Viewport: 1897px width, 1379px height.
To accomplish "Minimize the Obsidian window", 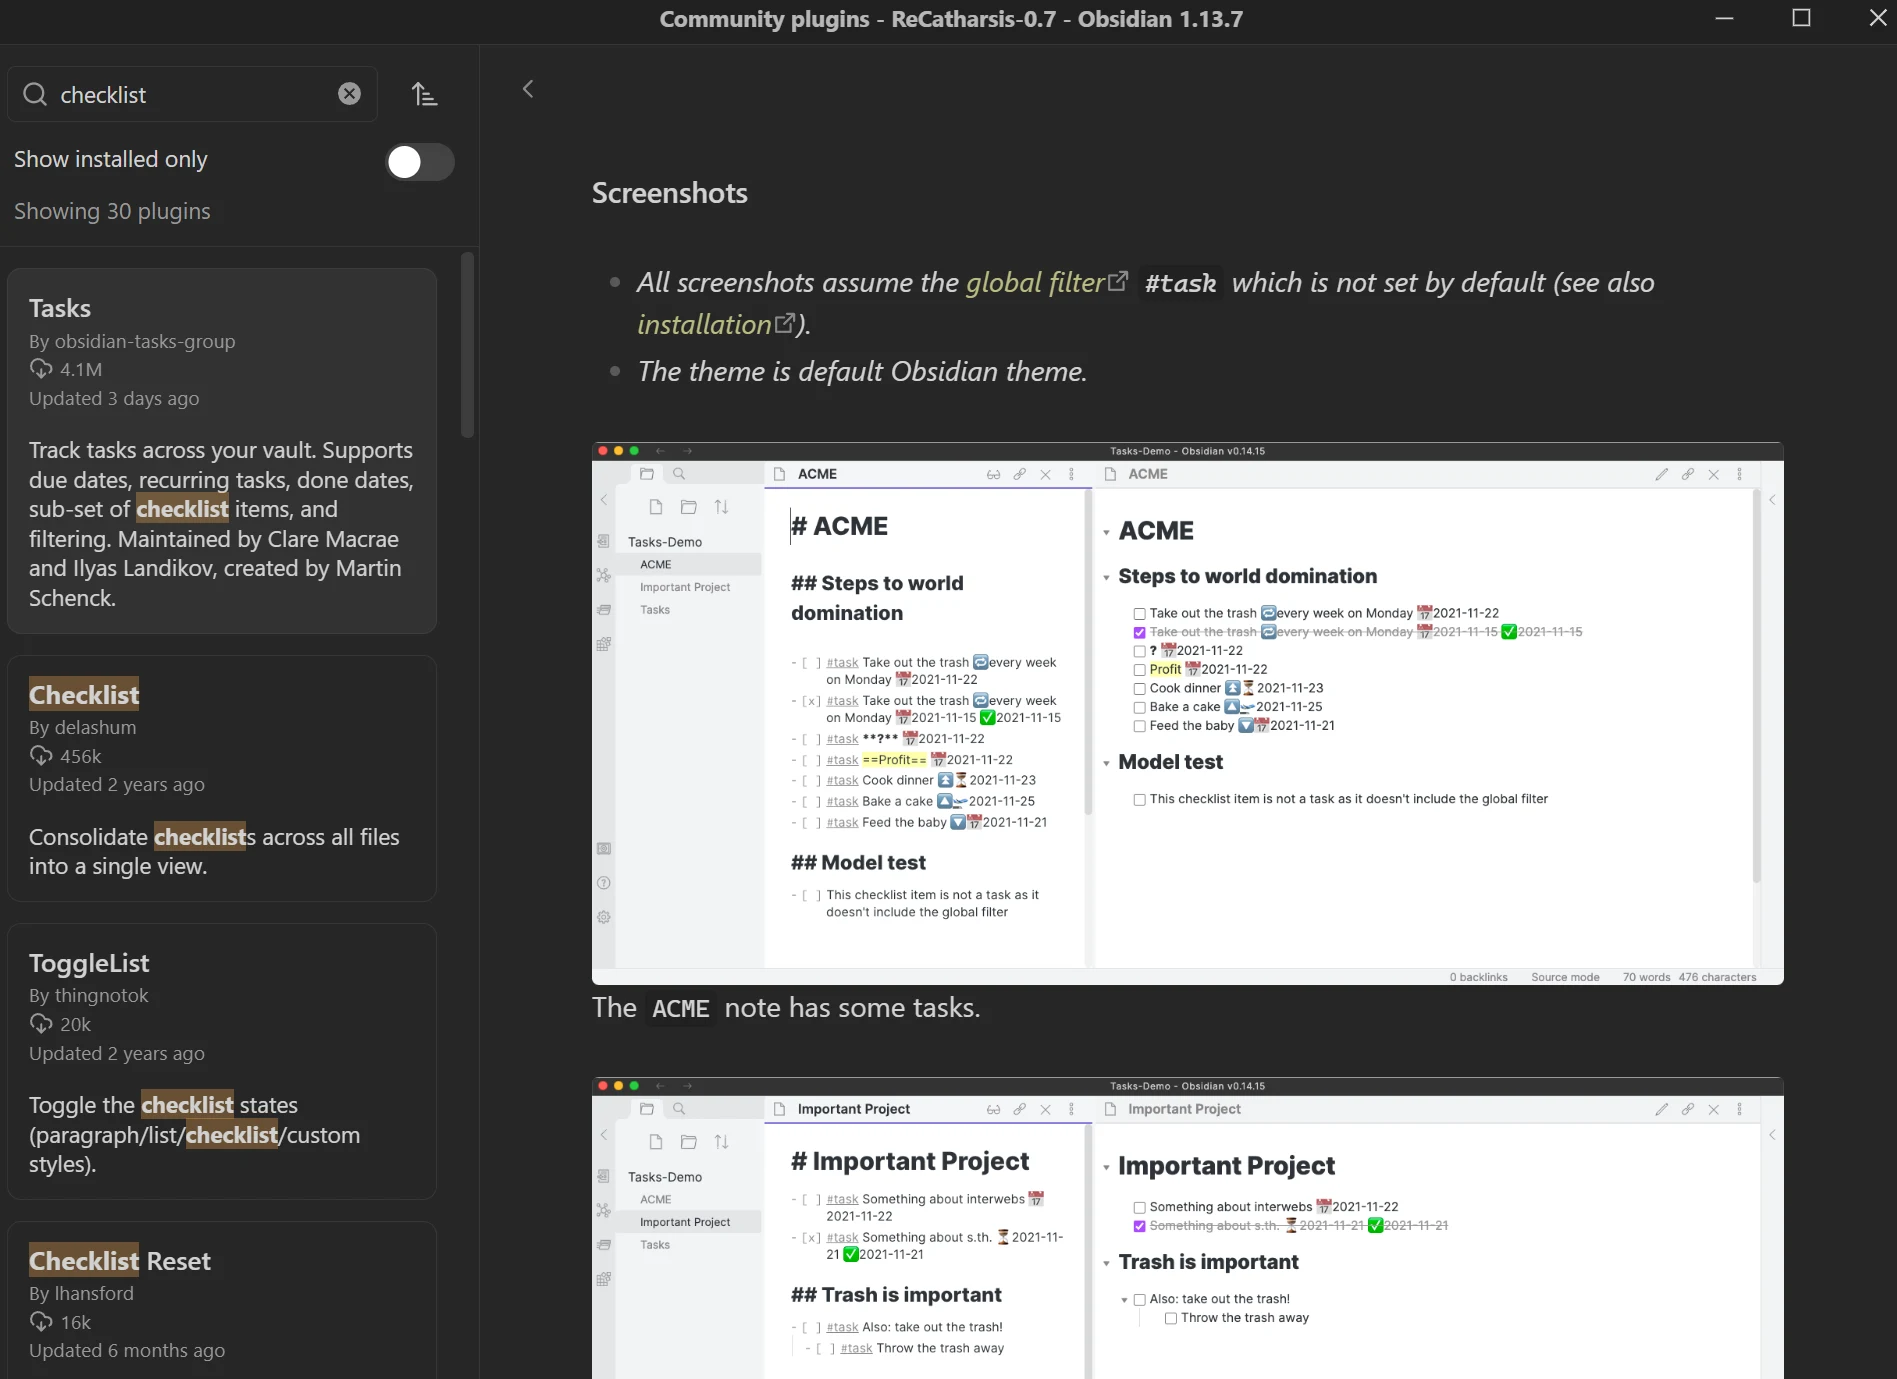I will coord(1724,18).
